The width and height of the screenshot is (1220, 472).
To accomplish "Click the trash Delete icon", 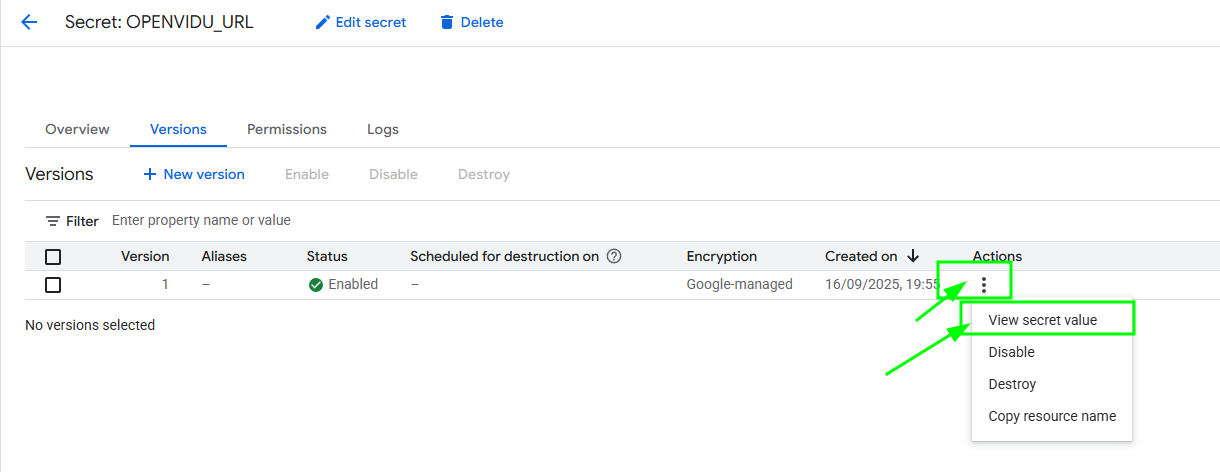I will coord(447,22).
